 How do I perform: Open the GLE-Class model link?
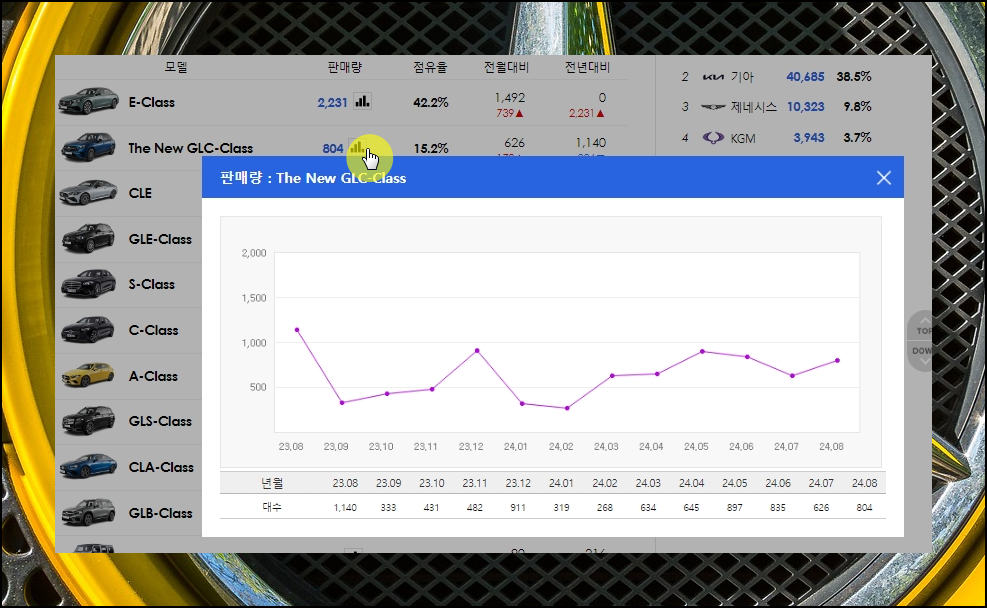coord(160,239)
